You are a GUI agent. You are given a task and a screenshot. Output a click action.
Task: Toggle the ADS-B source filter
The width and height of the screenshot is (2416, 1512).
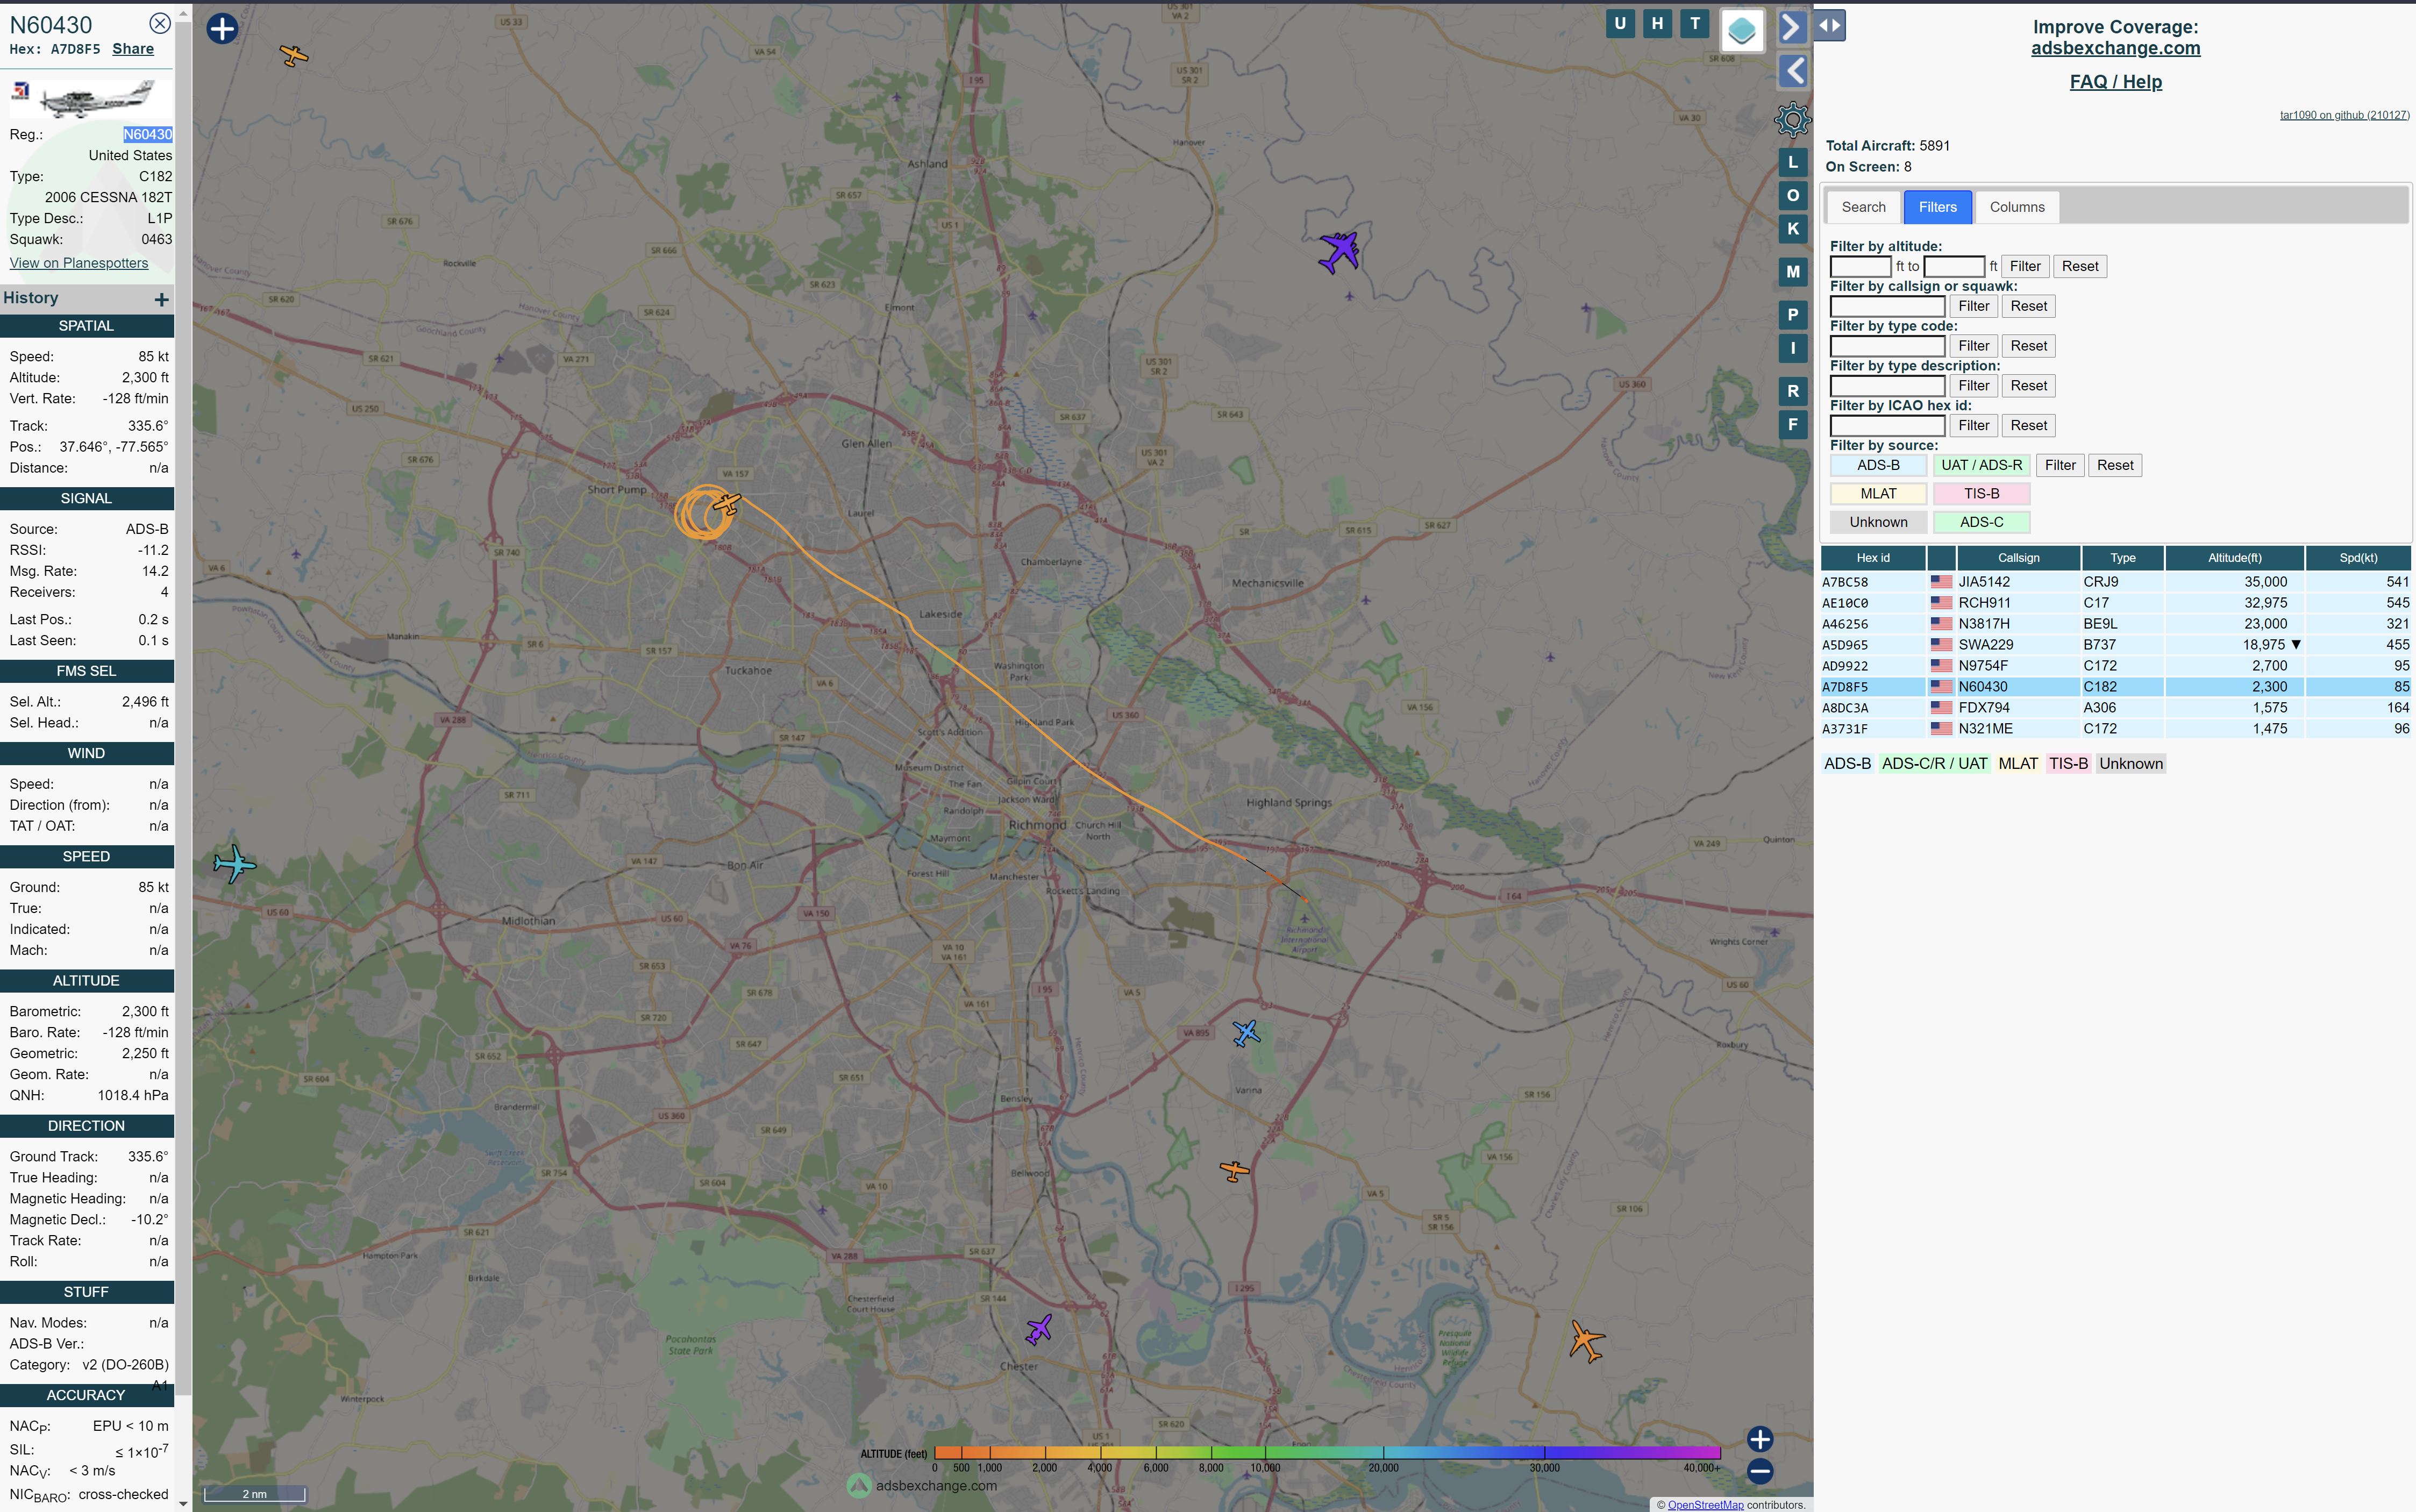pyautogui.click(x=1878, y=465)
